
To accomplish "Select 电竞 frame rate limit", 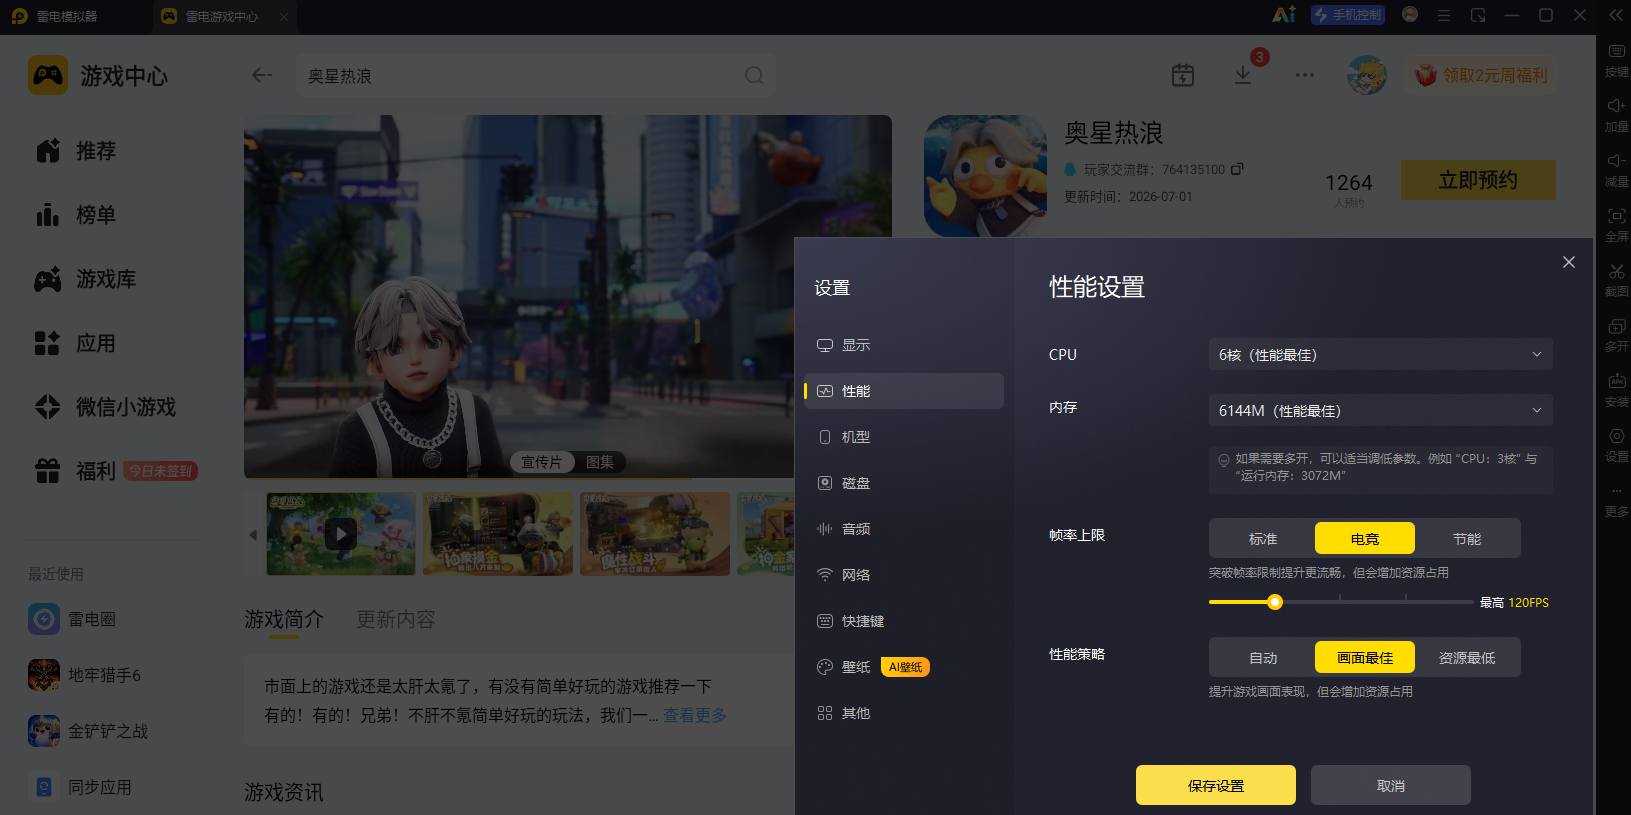I will pos(1365,539).
